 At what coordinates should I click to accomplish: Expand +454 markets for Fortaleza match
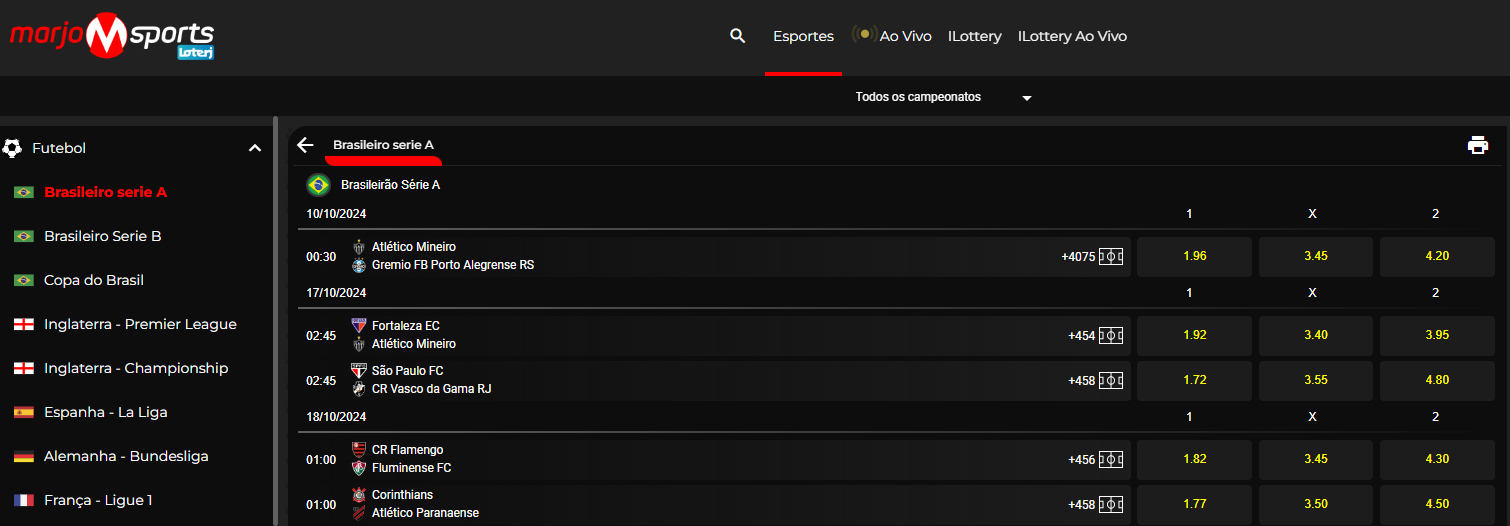tap(1081, 336)
